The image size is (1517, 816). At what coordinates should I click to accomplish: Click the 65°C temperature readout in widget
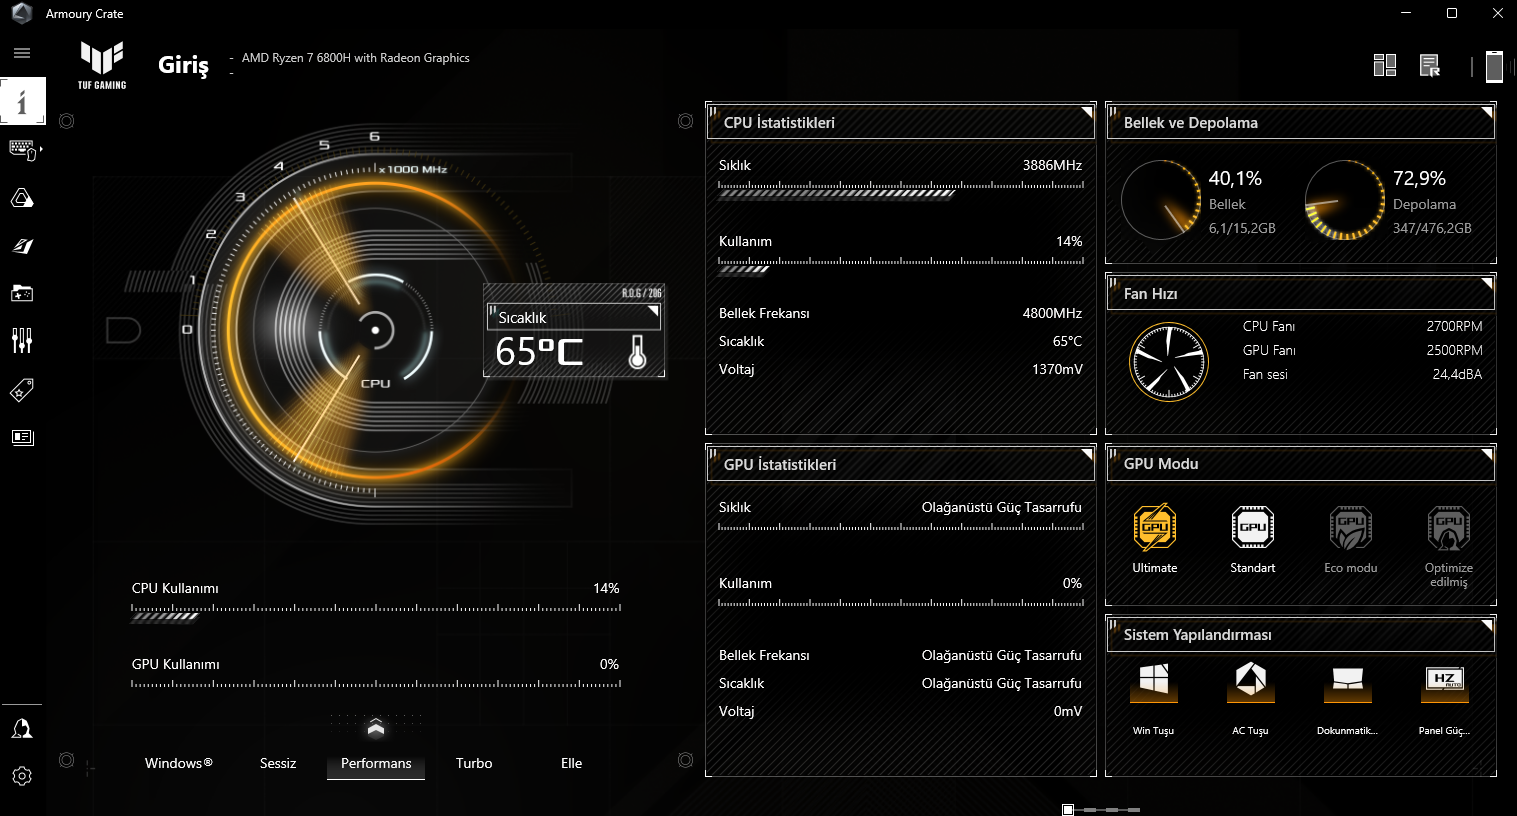tap(539, 352)
